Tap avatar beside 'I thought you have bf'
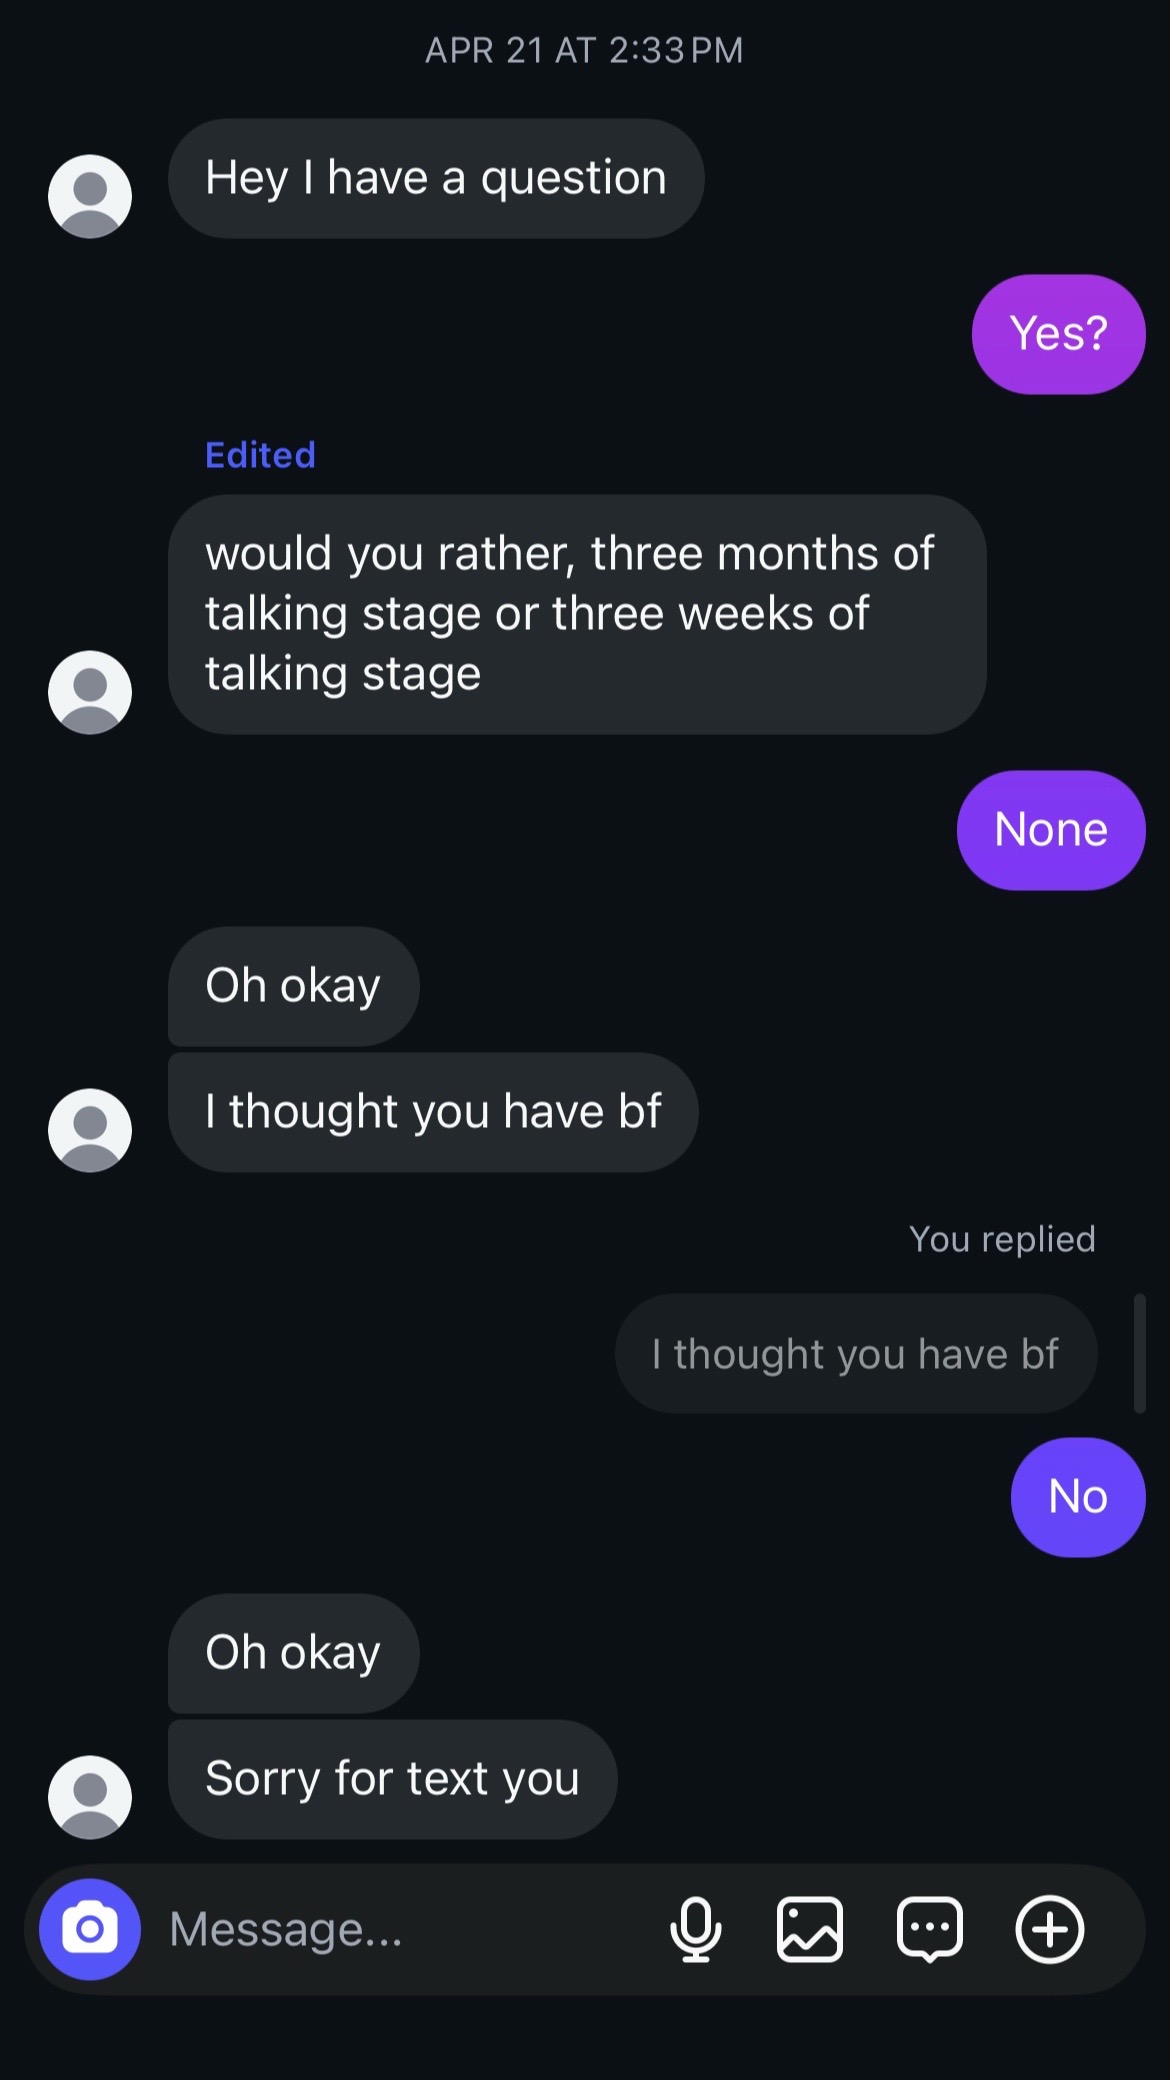The width and height of the screenshot is (1170, 2080). 90,1130
